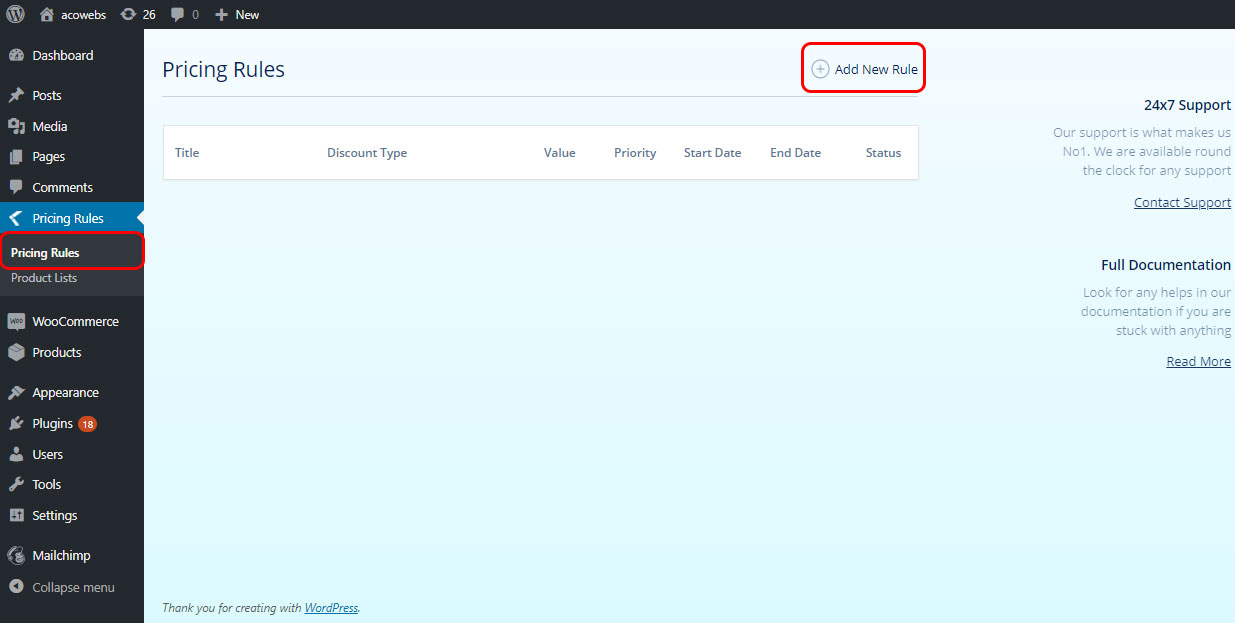Click the Products box icon
1235x623 pixels.
click(x=16, y=352)
